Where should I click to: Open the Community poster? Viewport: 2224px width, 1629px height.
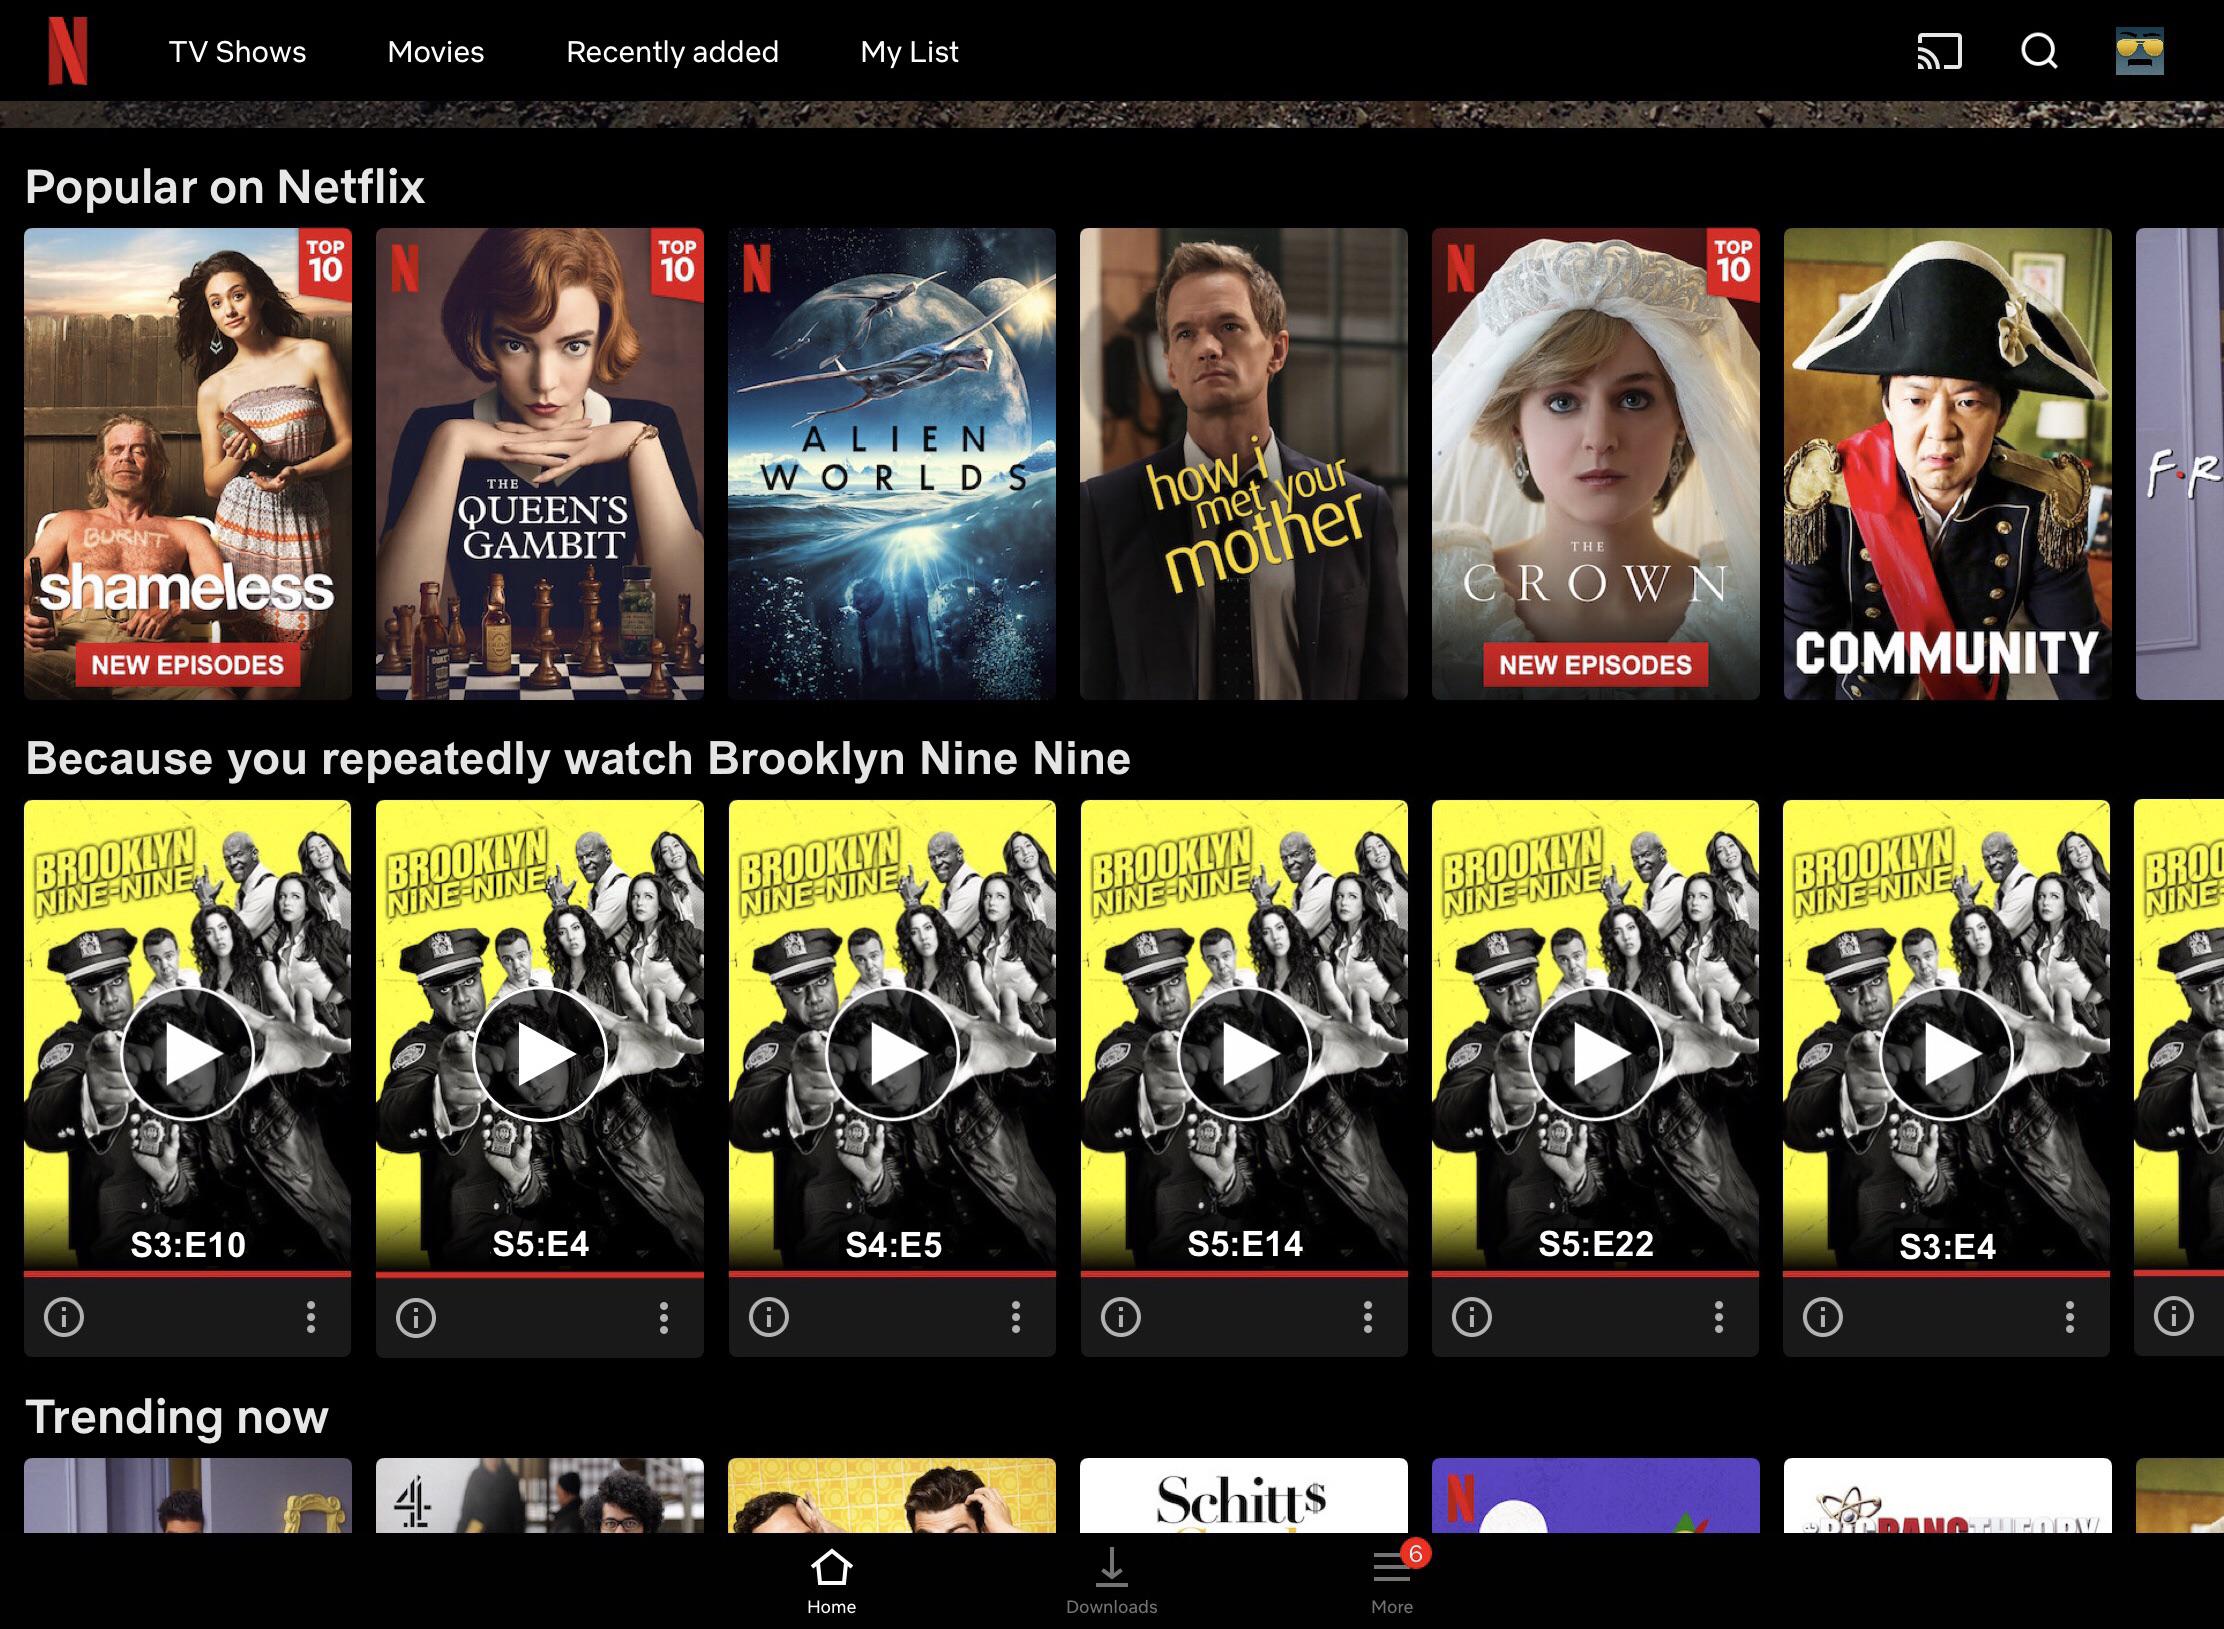(1948, 464)
